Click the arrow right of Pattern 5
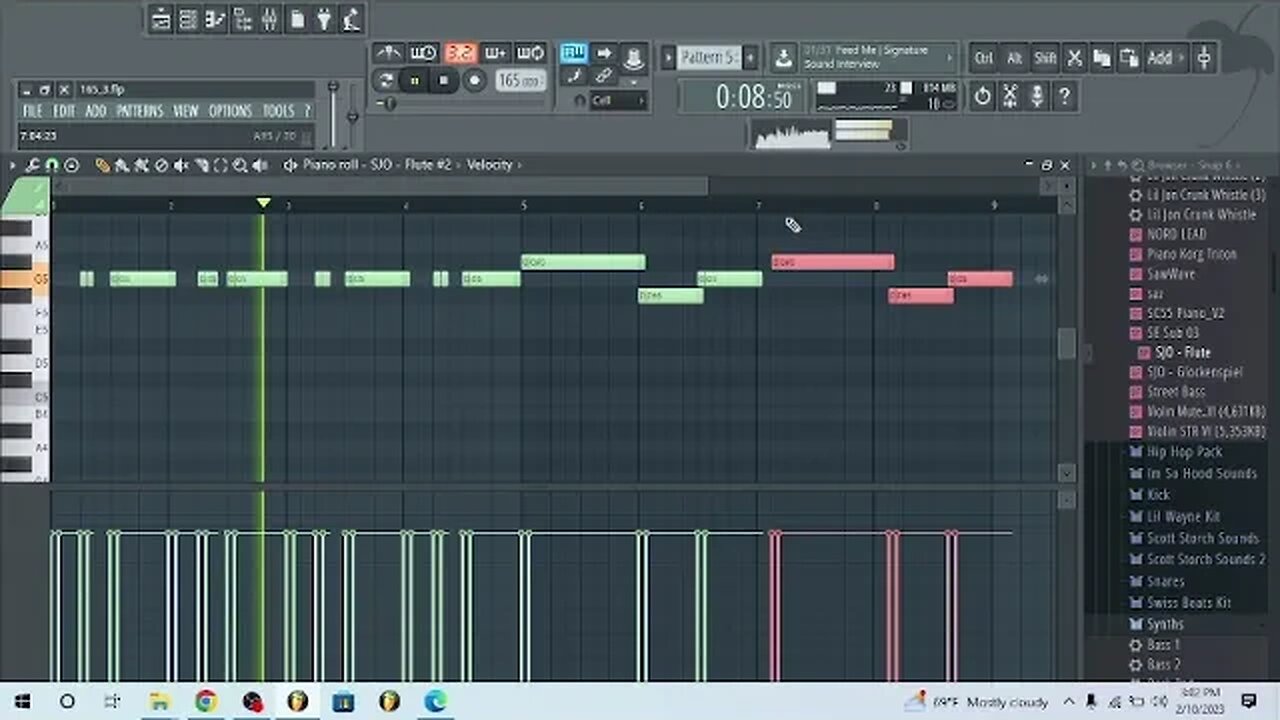The width and height of the screenshot is (1280, 720). (750, 57)
